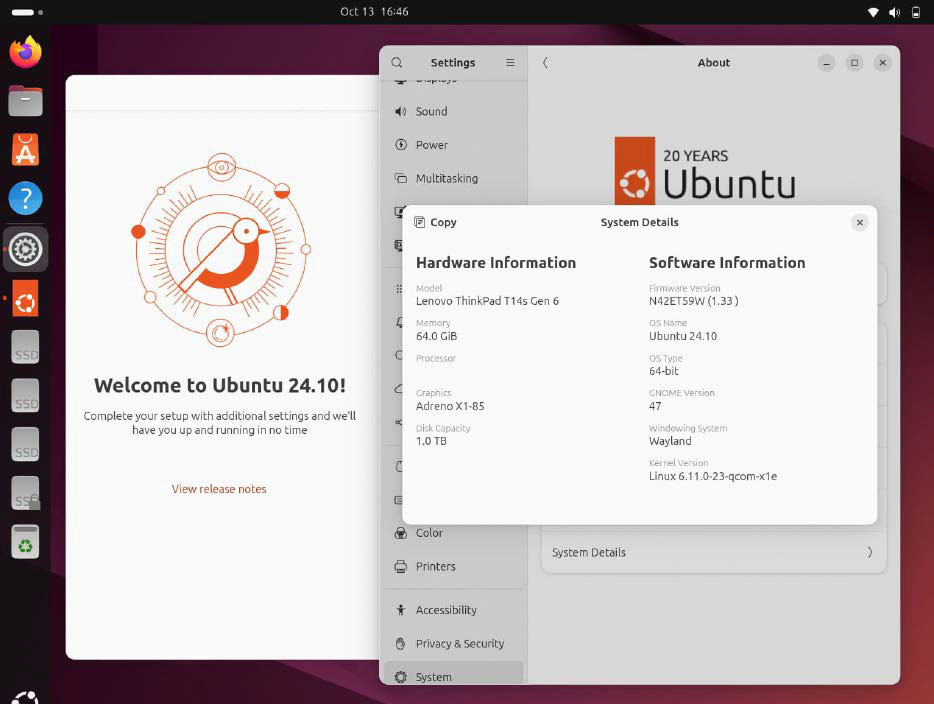Copy system details to clipboard
The height and width of the screenshot is (704, 934).
coord(435,223)
